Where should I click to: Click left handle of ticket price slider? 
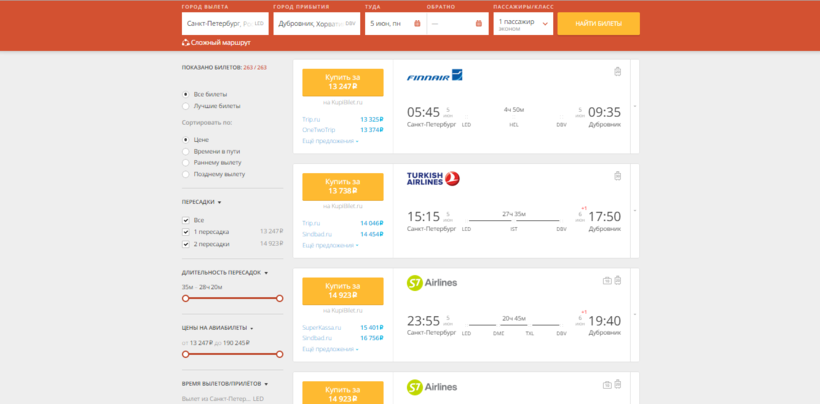(x=185, y=353)
